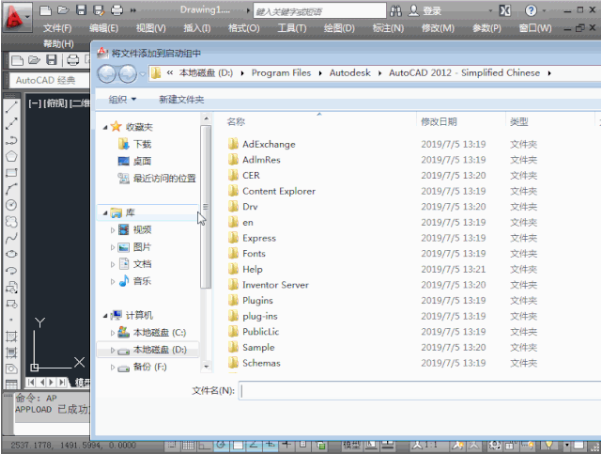Click the 登录 sign-in link
Screen dimensions: 604x455
click(x=431, y=11)
